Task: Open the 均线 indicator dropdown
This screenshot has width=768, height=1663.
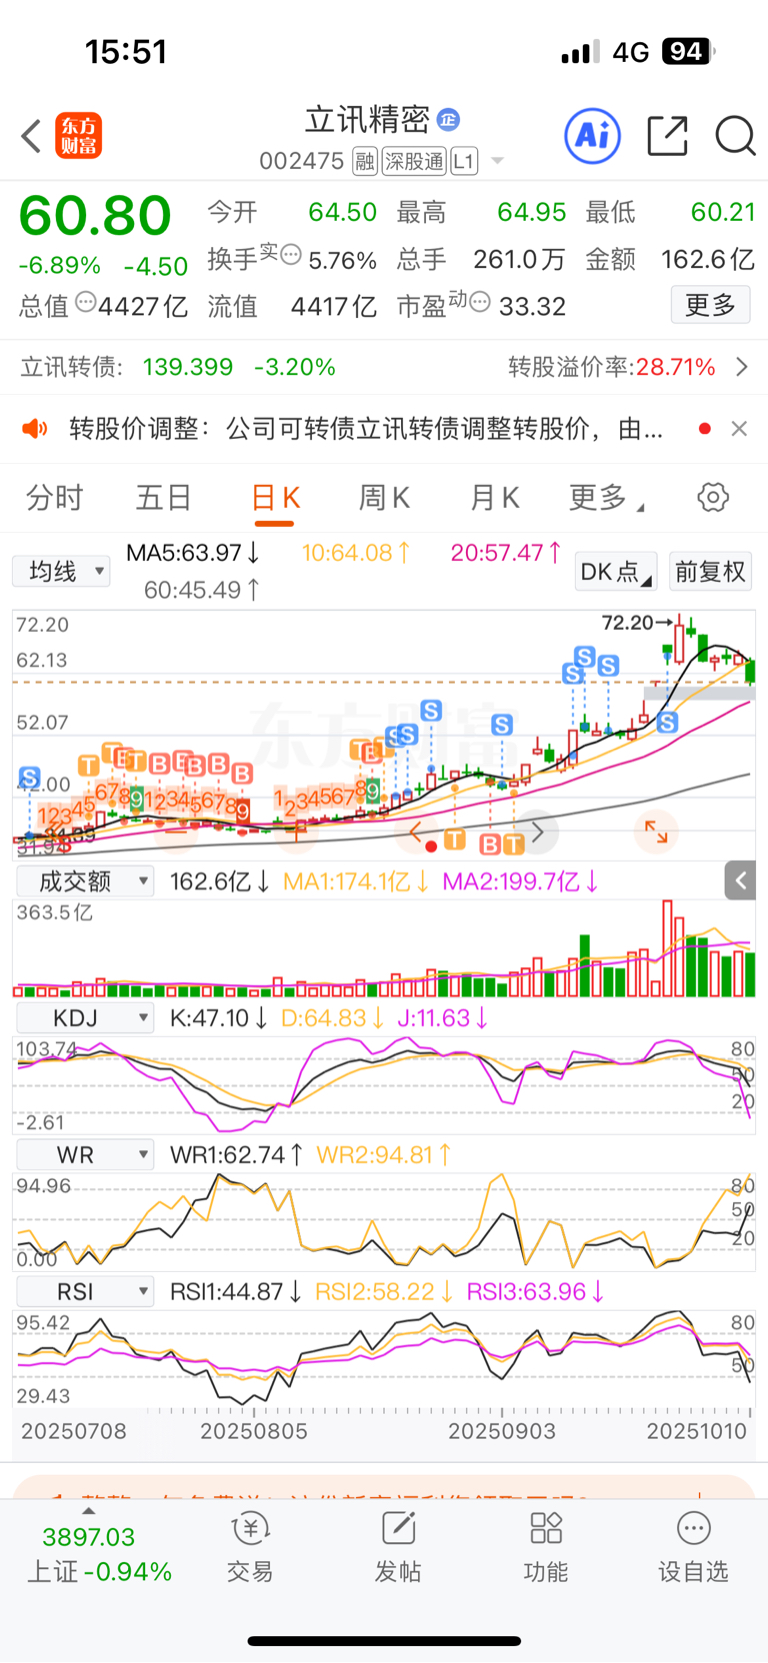Action: pos(61,571)
